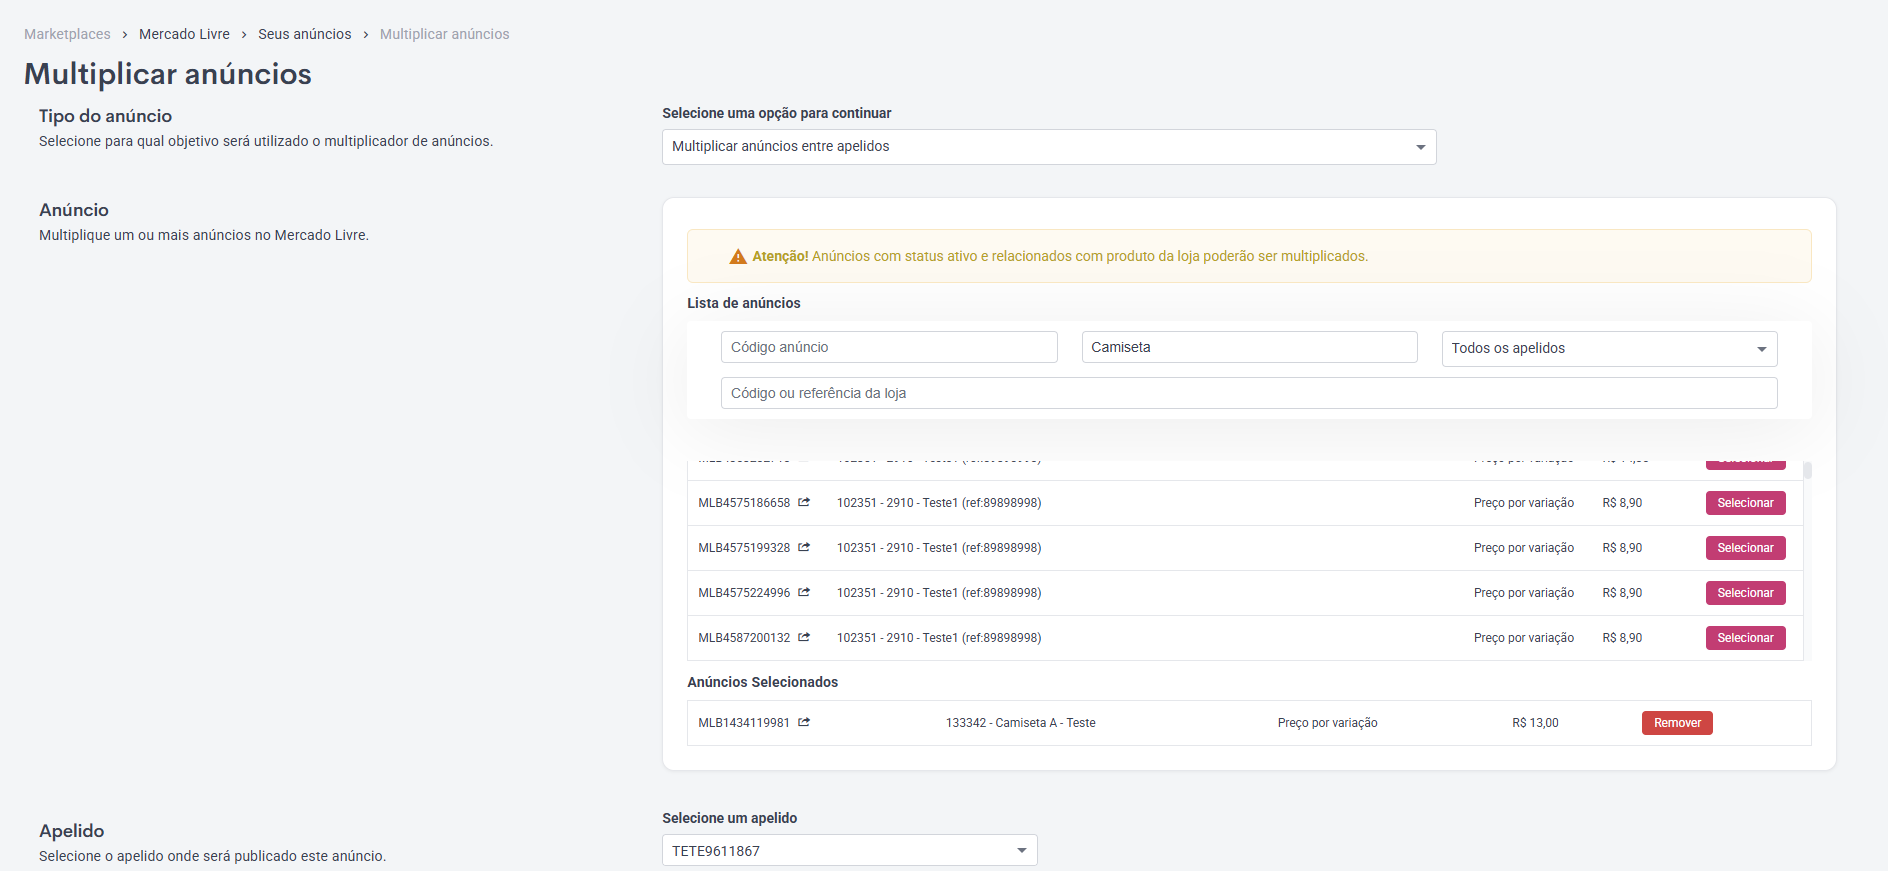1888x871 pixels.
Task: Click selected ad code MLB1434119981
Action: coord(744,723)
